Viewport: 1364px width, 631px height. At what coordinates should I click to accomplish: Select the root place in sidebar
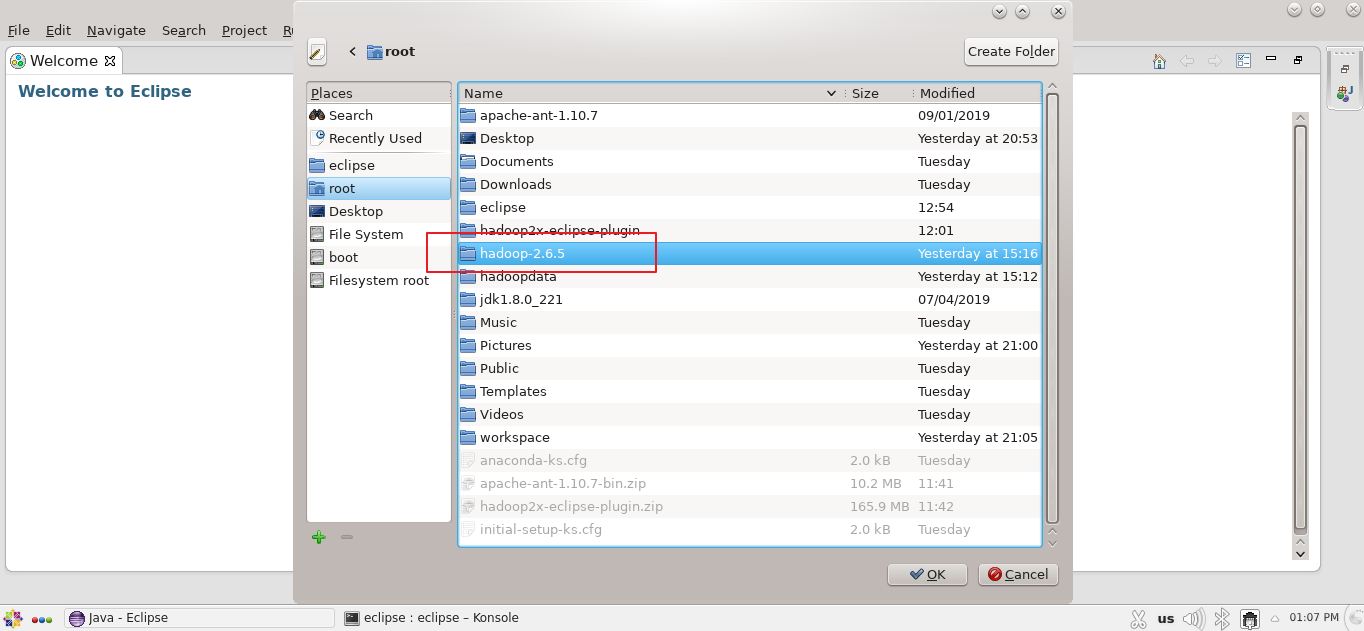click(379, 188)
